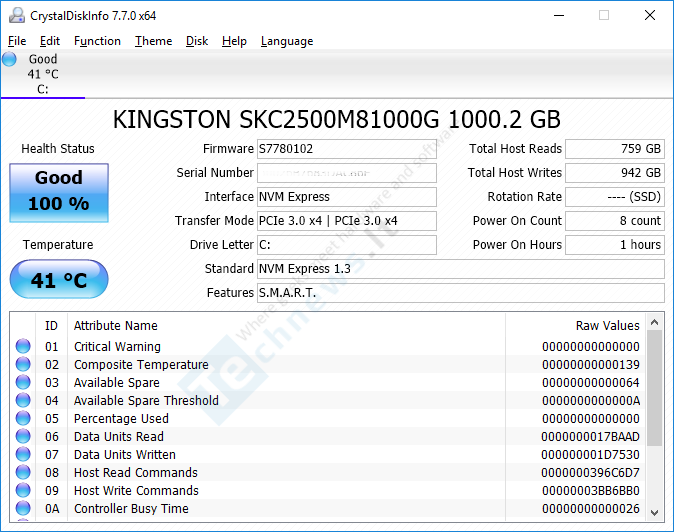Viewport: 674px width, 532px height.
Task: Click the Data Units Read status orb
Action: point(23,436)
